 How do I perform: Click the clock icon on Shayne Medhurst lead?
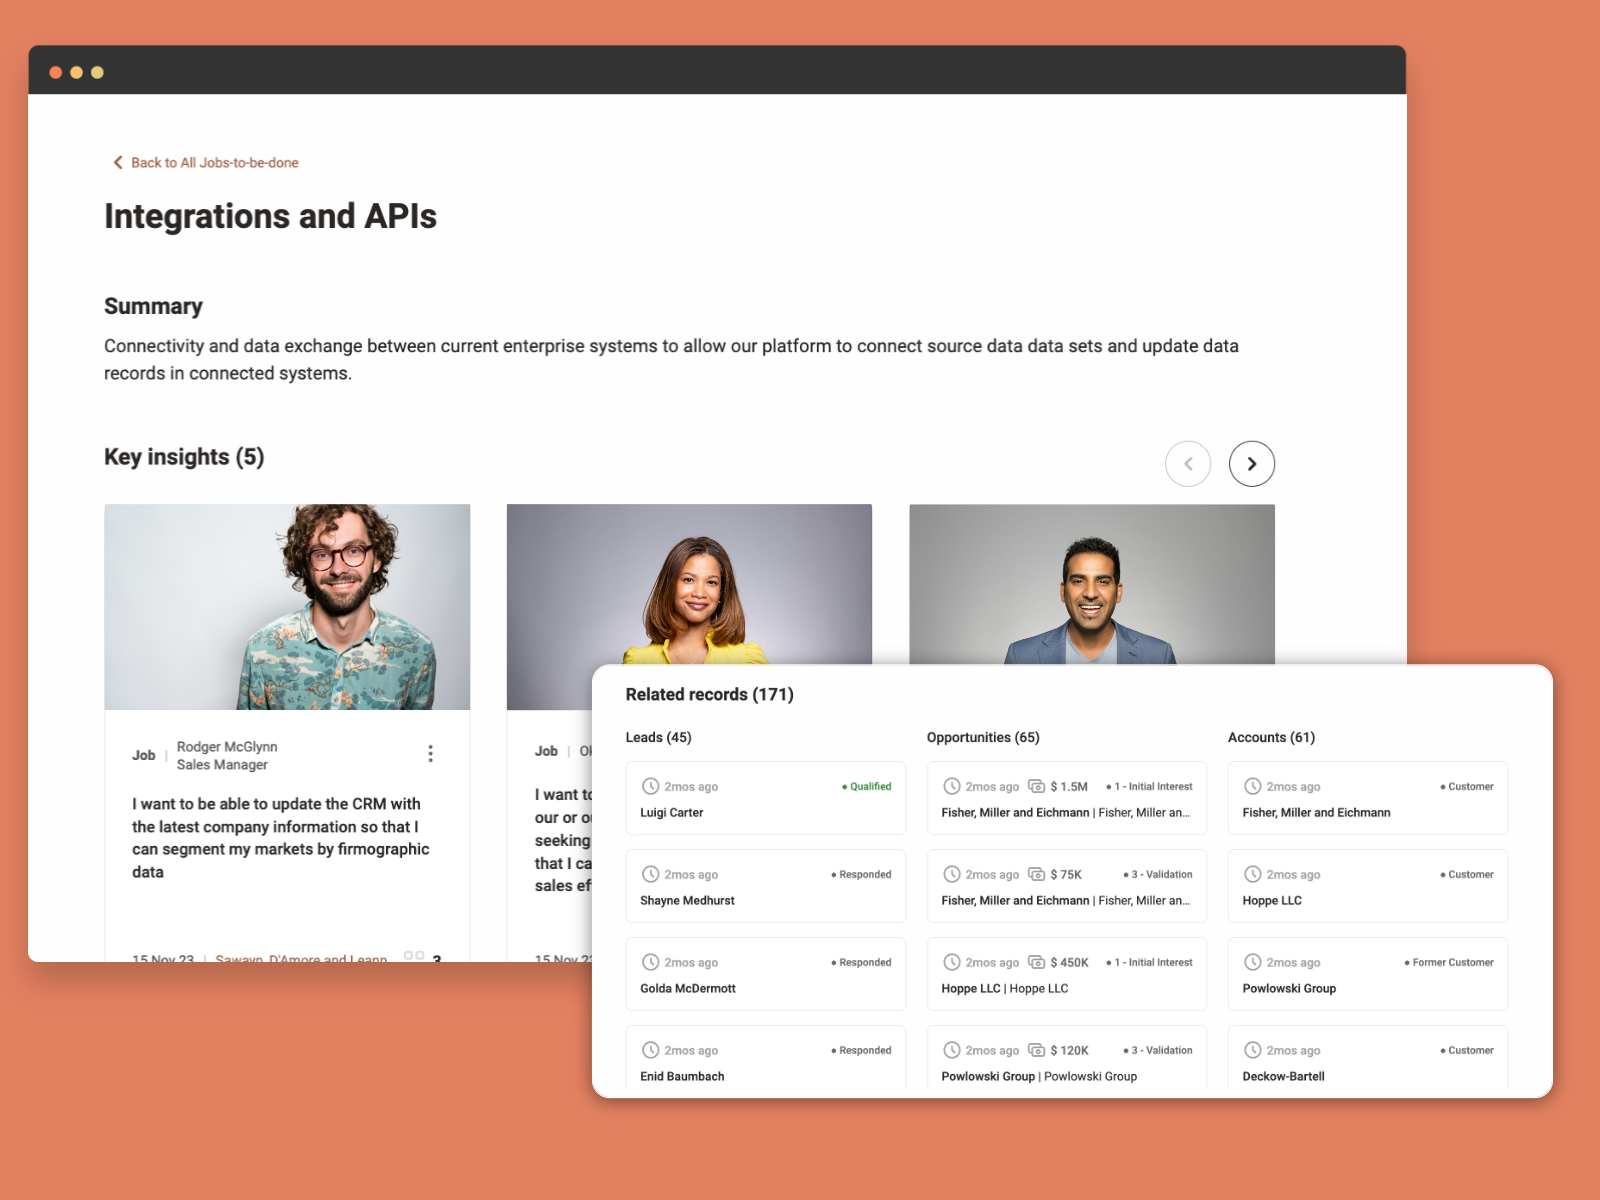pos(650,874)
